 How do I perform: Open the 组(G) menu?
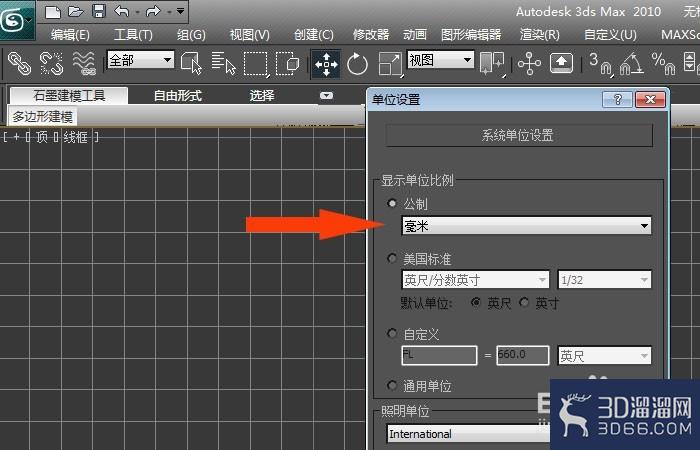click(x=191, y=34)
